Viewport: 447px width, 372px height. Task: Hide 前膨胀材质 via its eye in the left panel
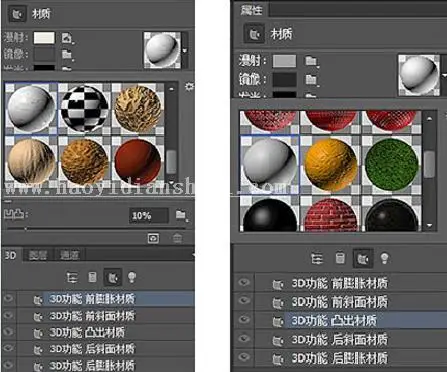pyautogui.click(x=8, y=298)
